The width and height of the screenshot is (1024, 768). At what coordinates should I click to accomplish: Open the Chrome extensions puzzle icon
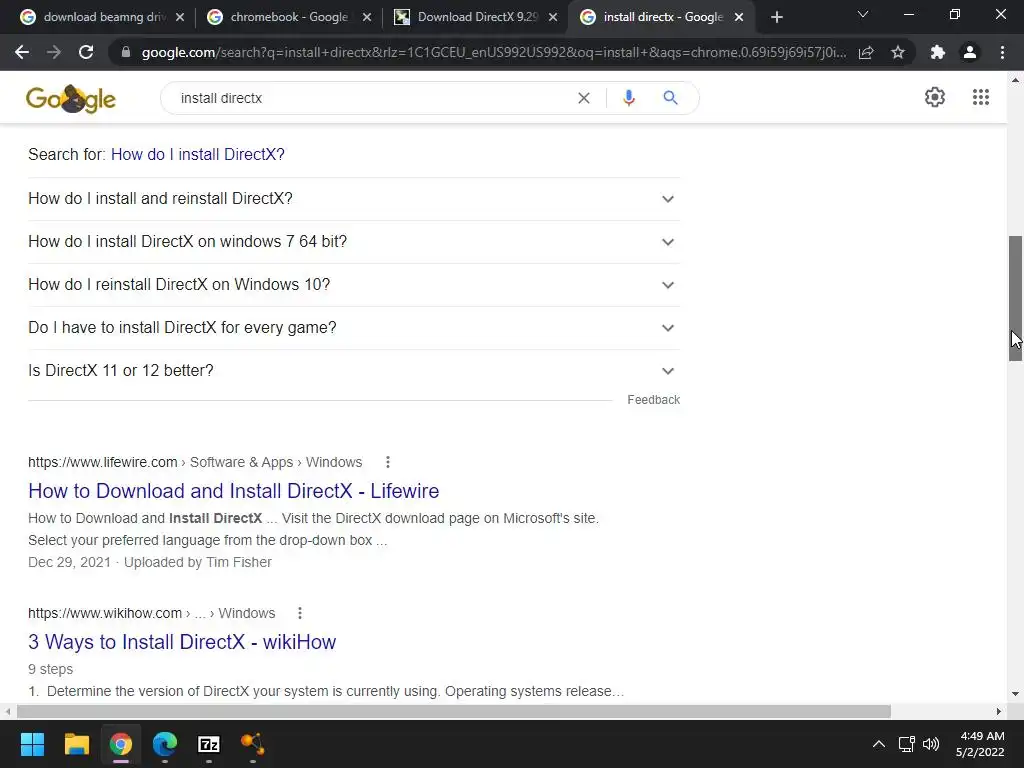point(938,52)
